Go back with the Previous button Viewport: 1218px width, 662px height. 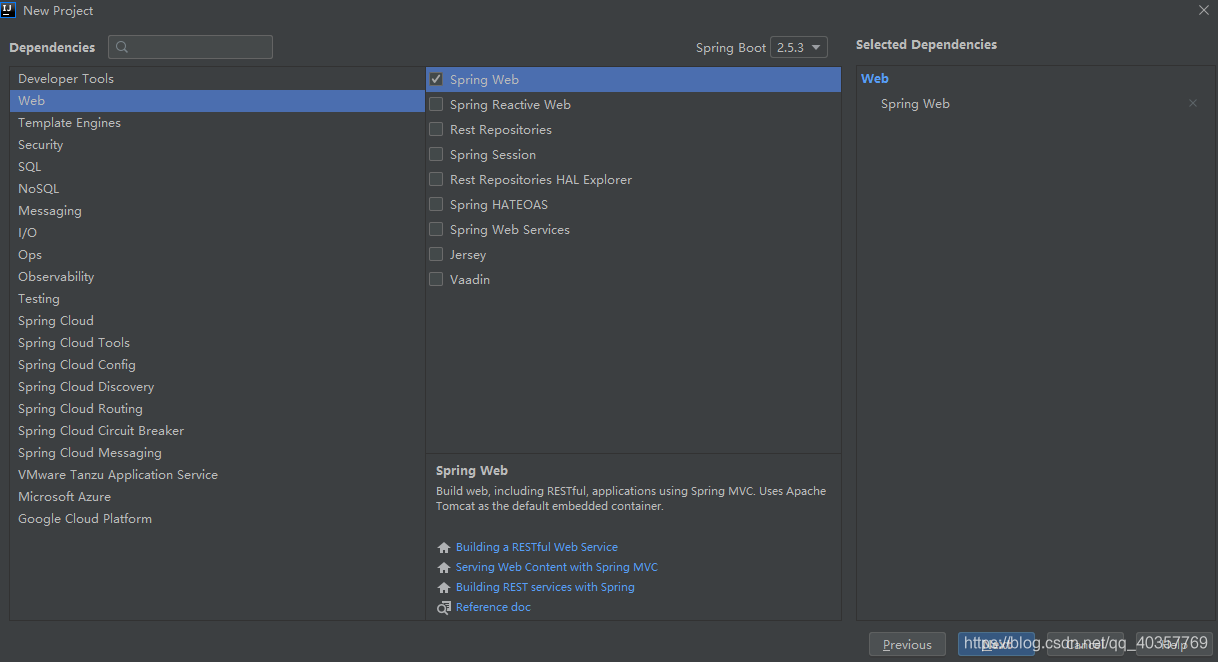pyautogui.click(x=907, y=644)
